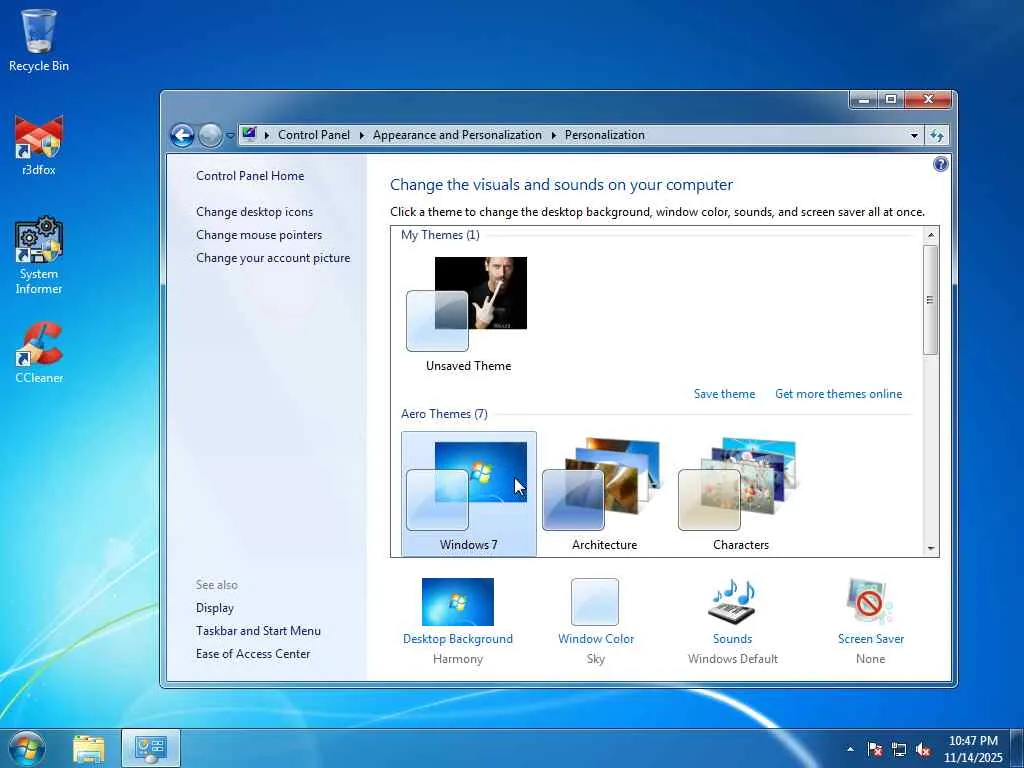This screenshot has width=1024, height=768.
Task: Open Action Center flag tray icon
Action: 875,749
